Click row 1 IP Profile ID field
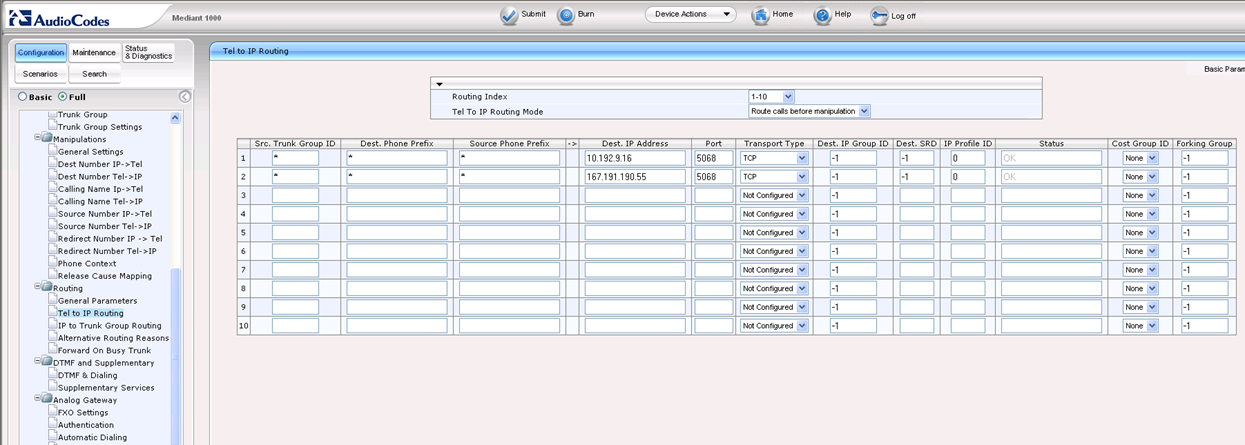 [x=968, y=158]
